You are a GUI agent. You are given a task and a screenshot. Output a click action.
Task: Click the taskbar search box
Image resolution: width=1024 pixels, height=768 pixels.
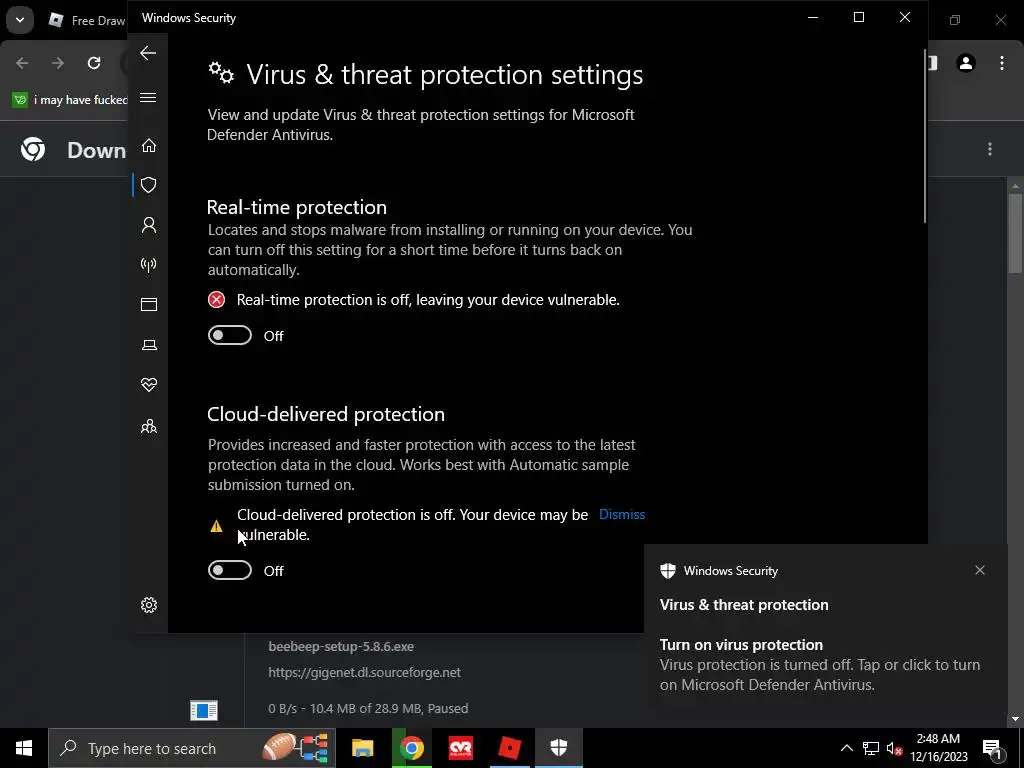tap(192, 748)
